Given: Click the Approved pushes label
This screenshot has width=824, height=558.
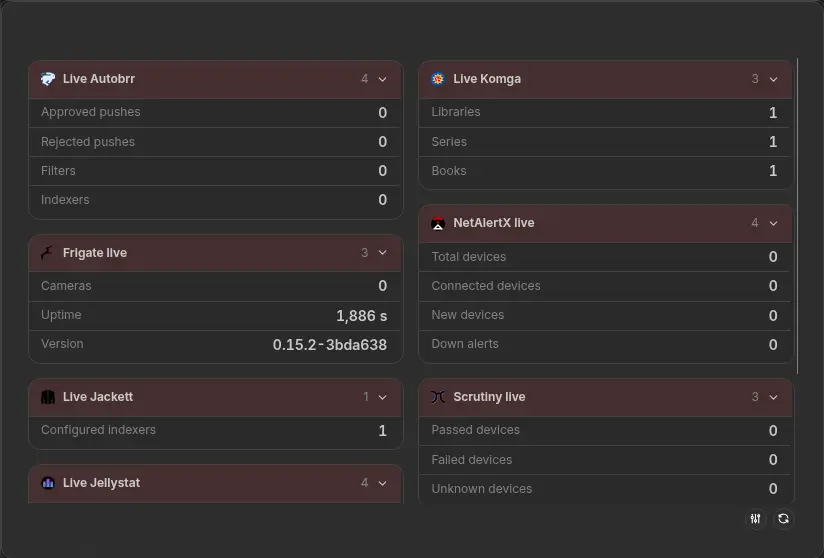Looking at the screenshot, I should click(x=90, y=112).
